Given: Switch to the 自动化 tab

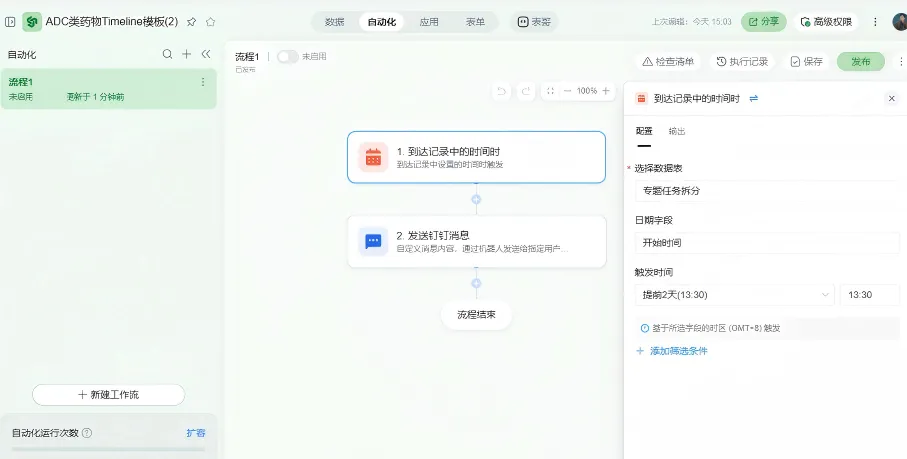Looking at the screenshot, I should [x=382, y=22].
